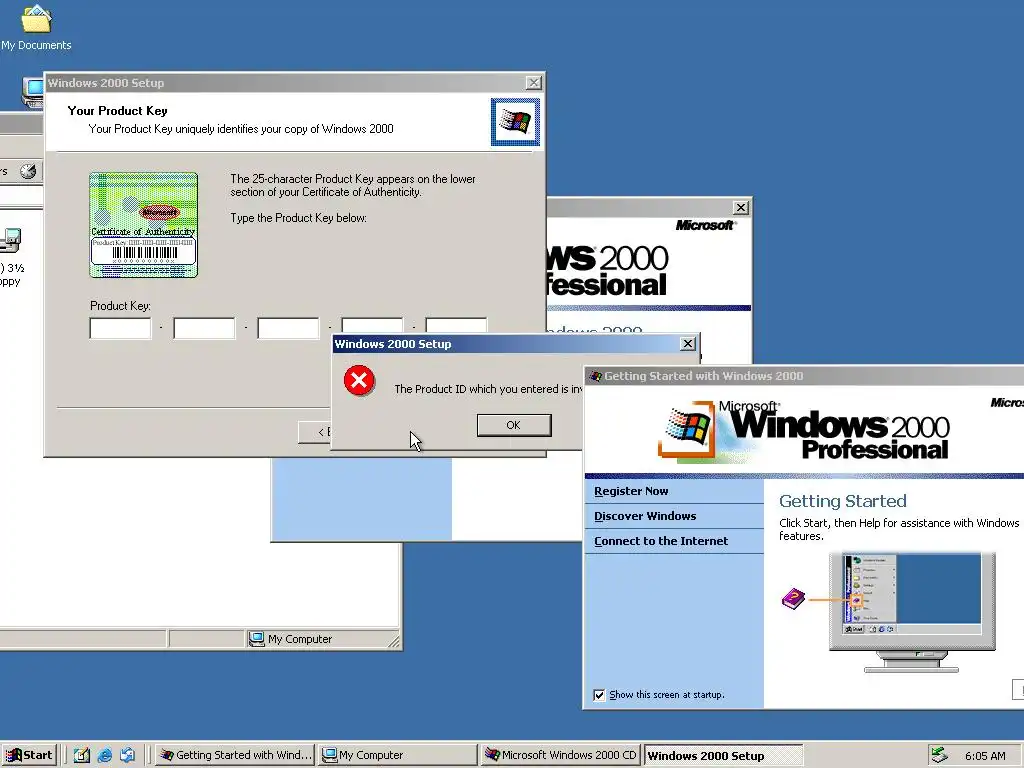Close the Microsoft Windows 2000 CD window
The height and width of the screenshot is (768, 1024).
click(x=741, y=208)
